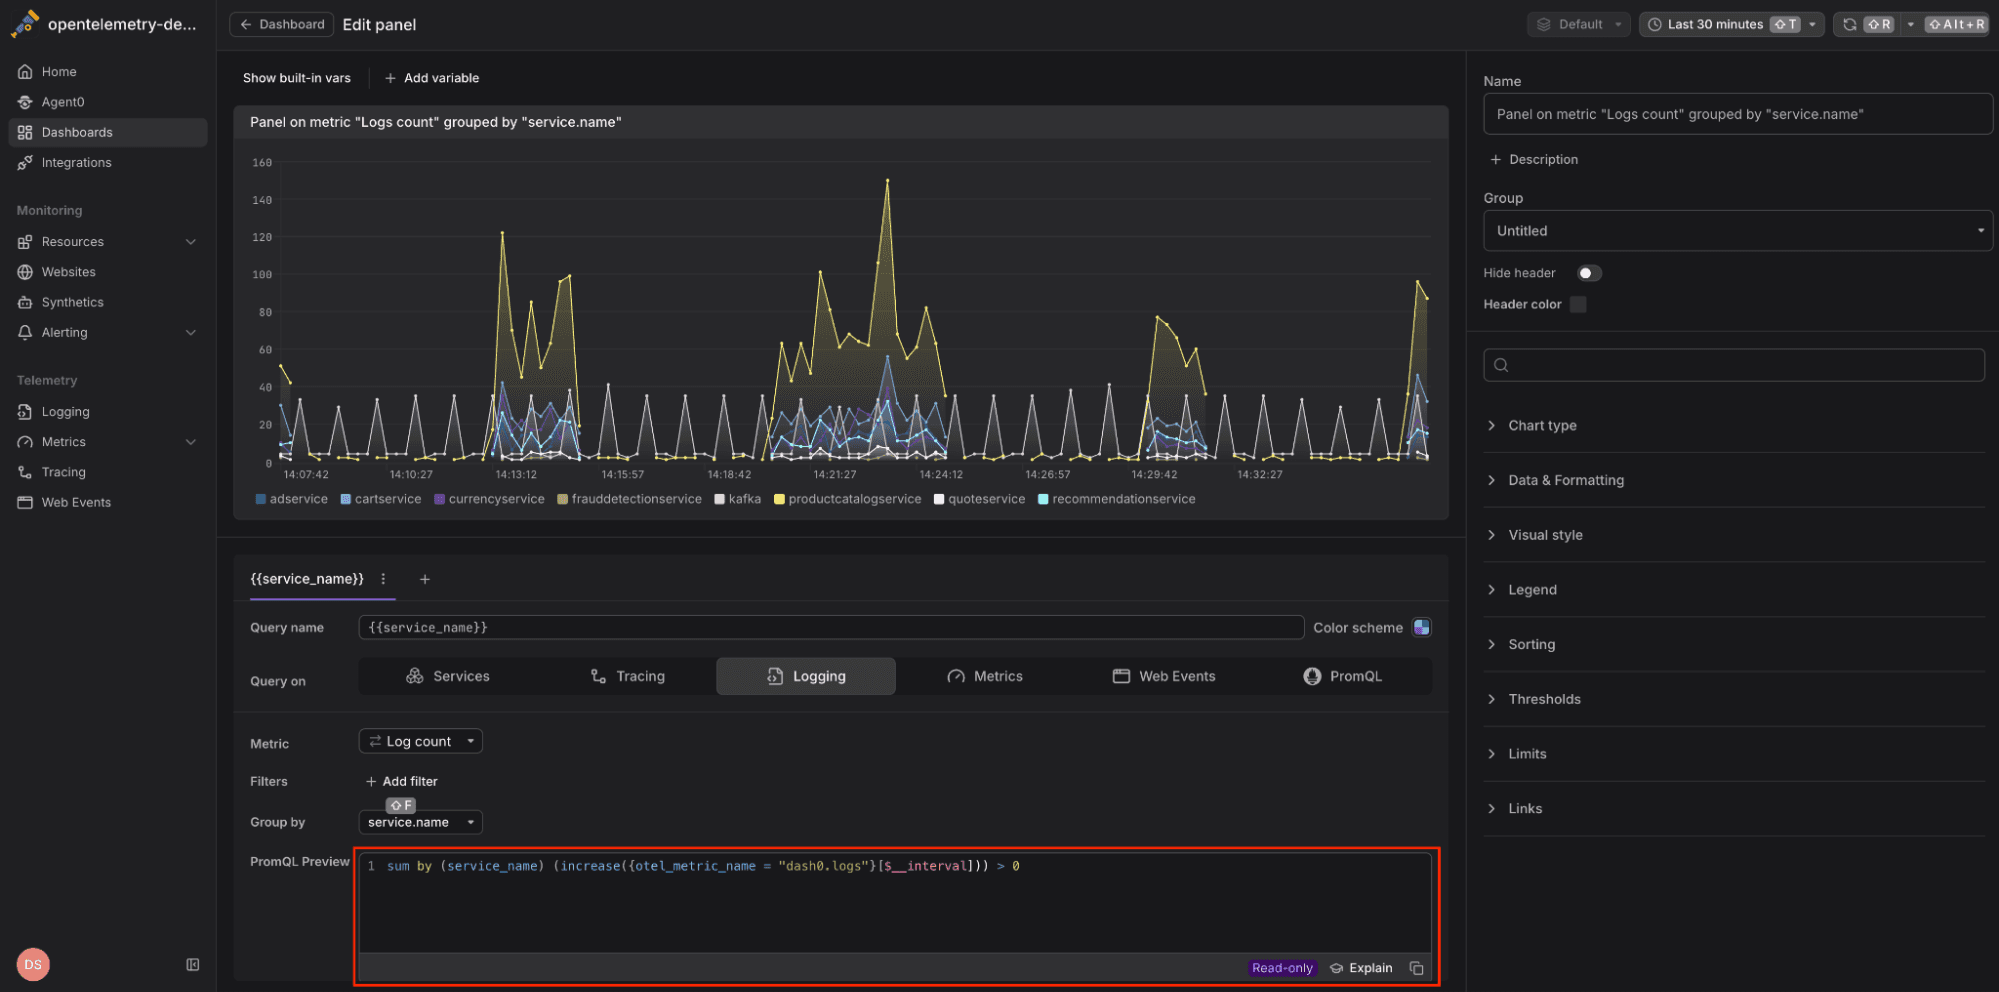Toggle adservice series in legend
The width and height of the screenshot is (1999, 992).
(x=292, y=499)
